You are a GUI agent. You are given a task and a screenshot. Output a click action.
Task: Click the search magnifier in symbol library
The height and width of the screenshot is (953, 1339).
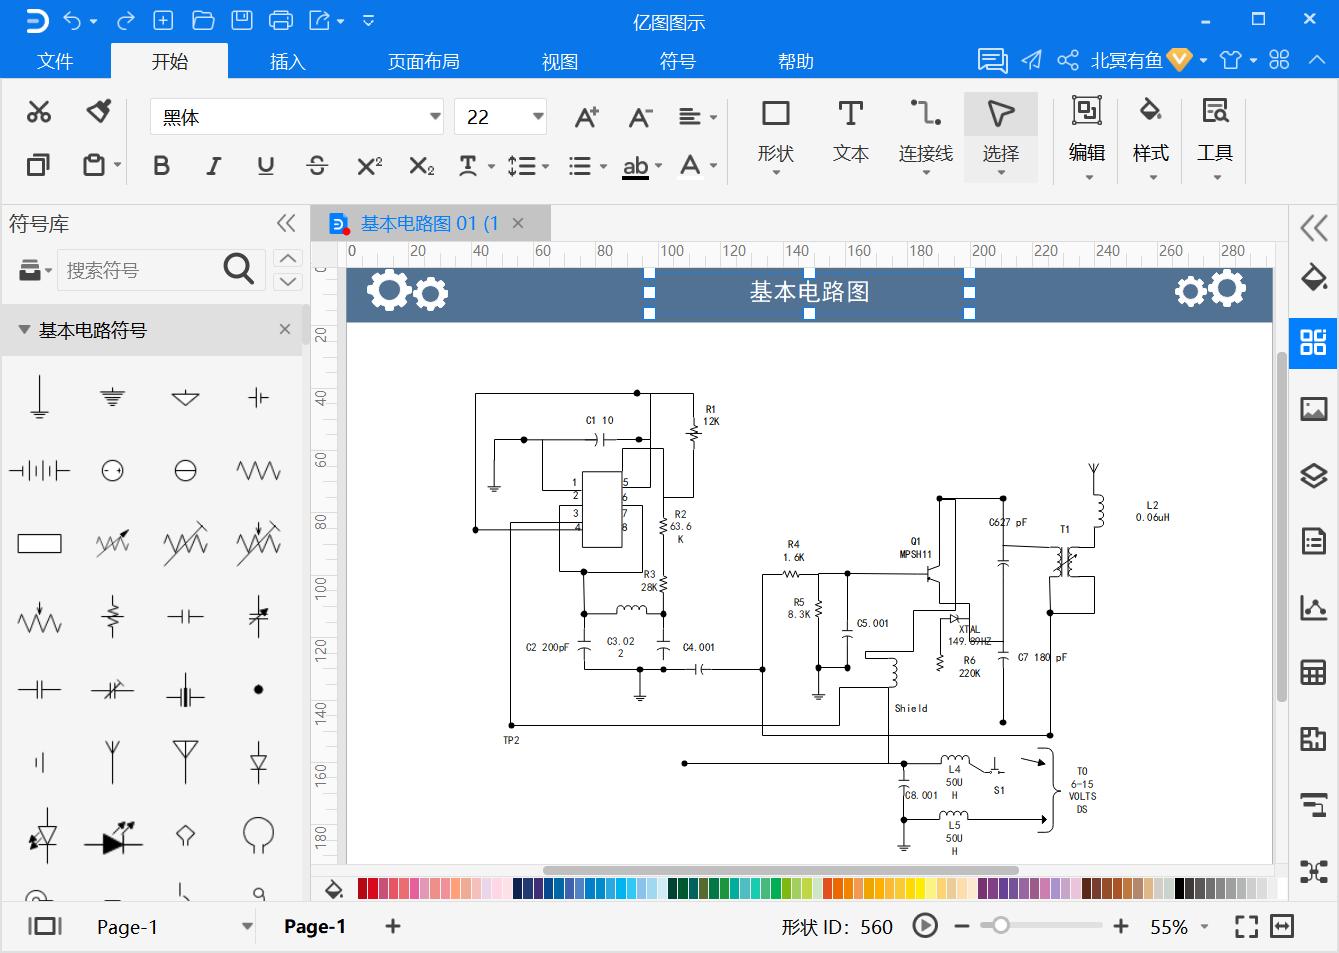(x=238, y=269)
